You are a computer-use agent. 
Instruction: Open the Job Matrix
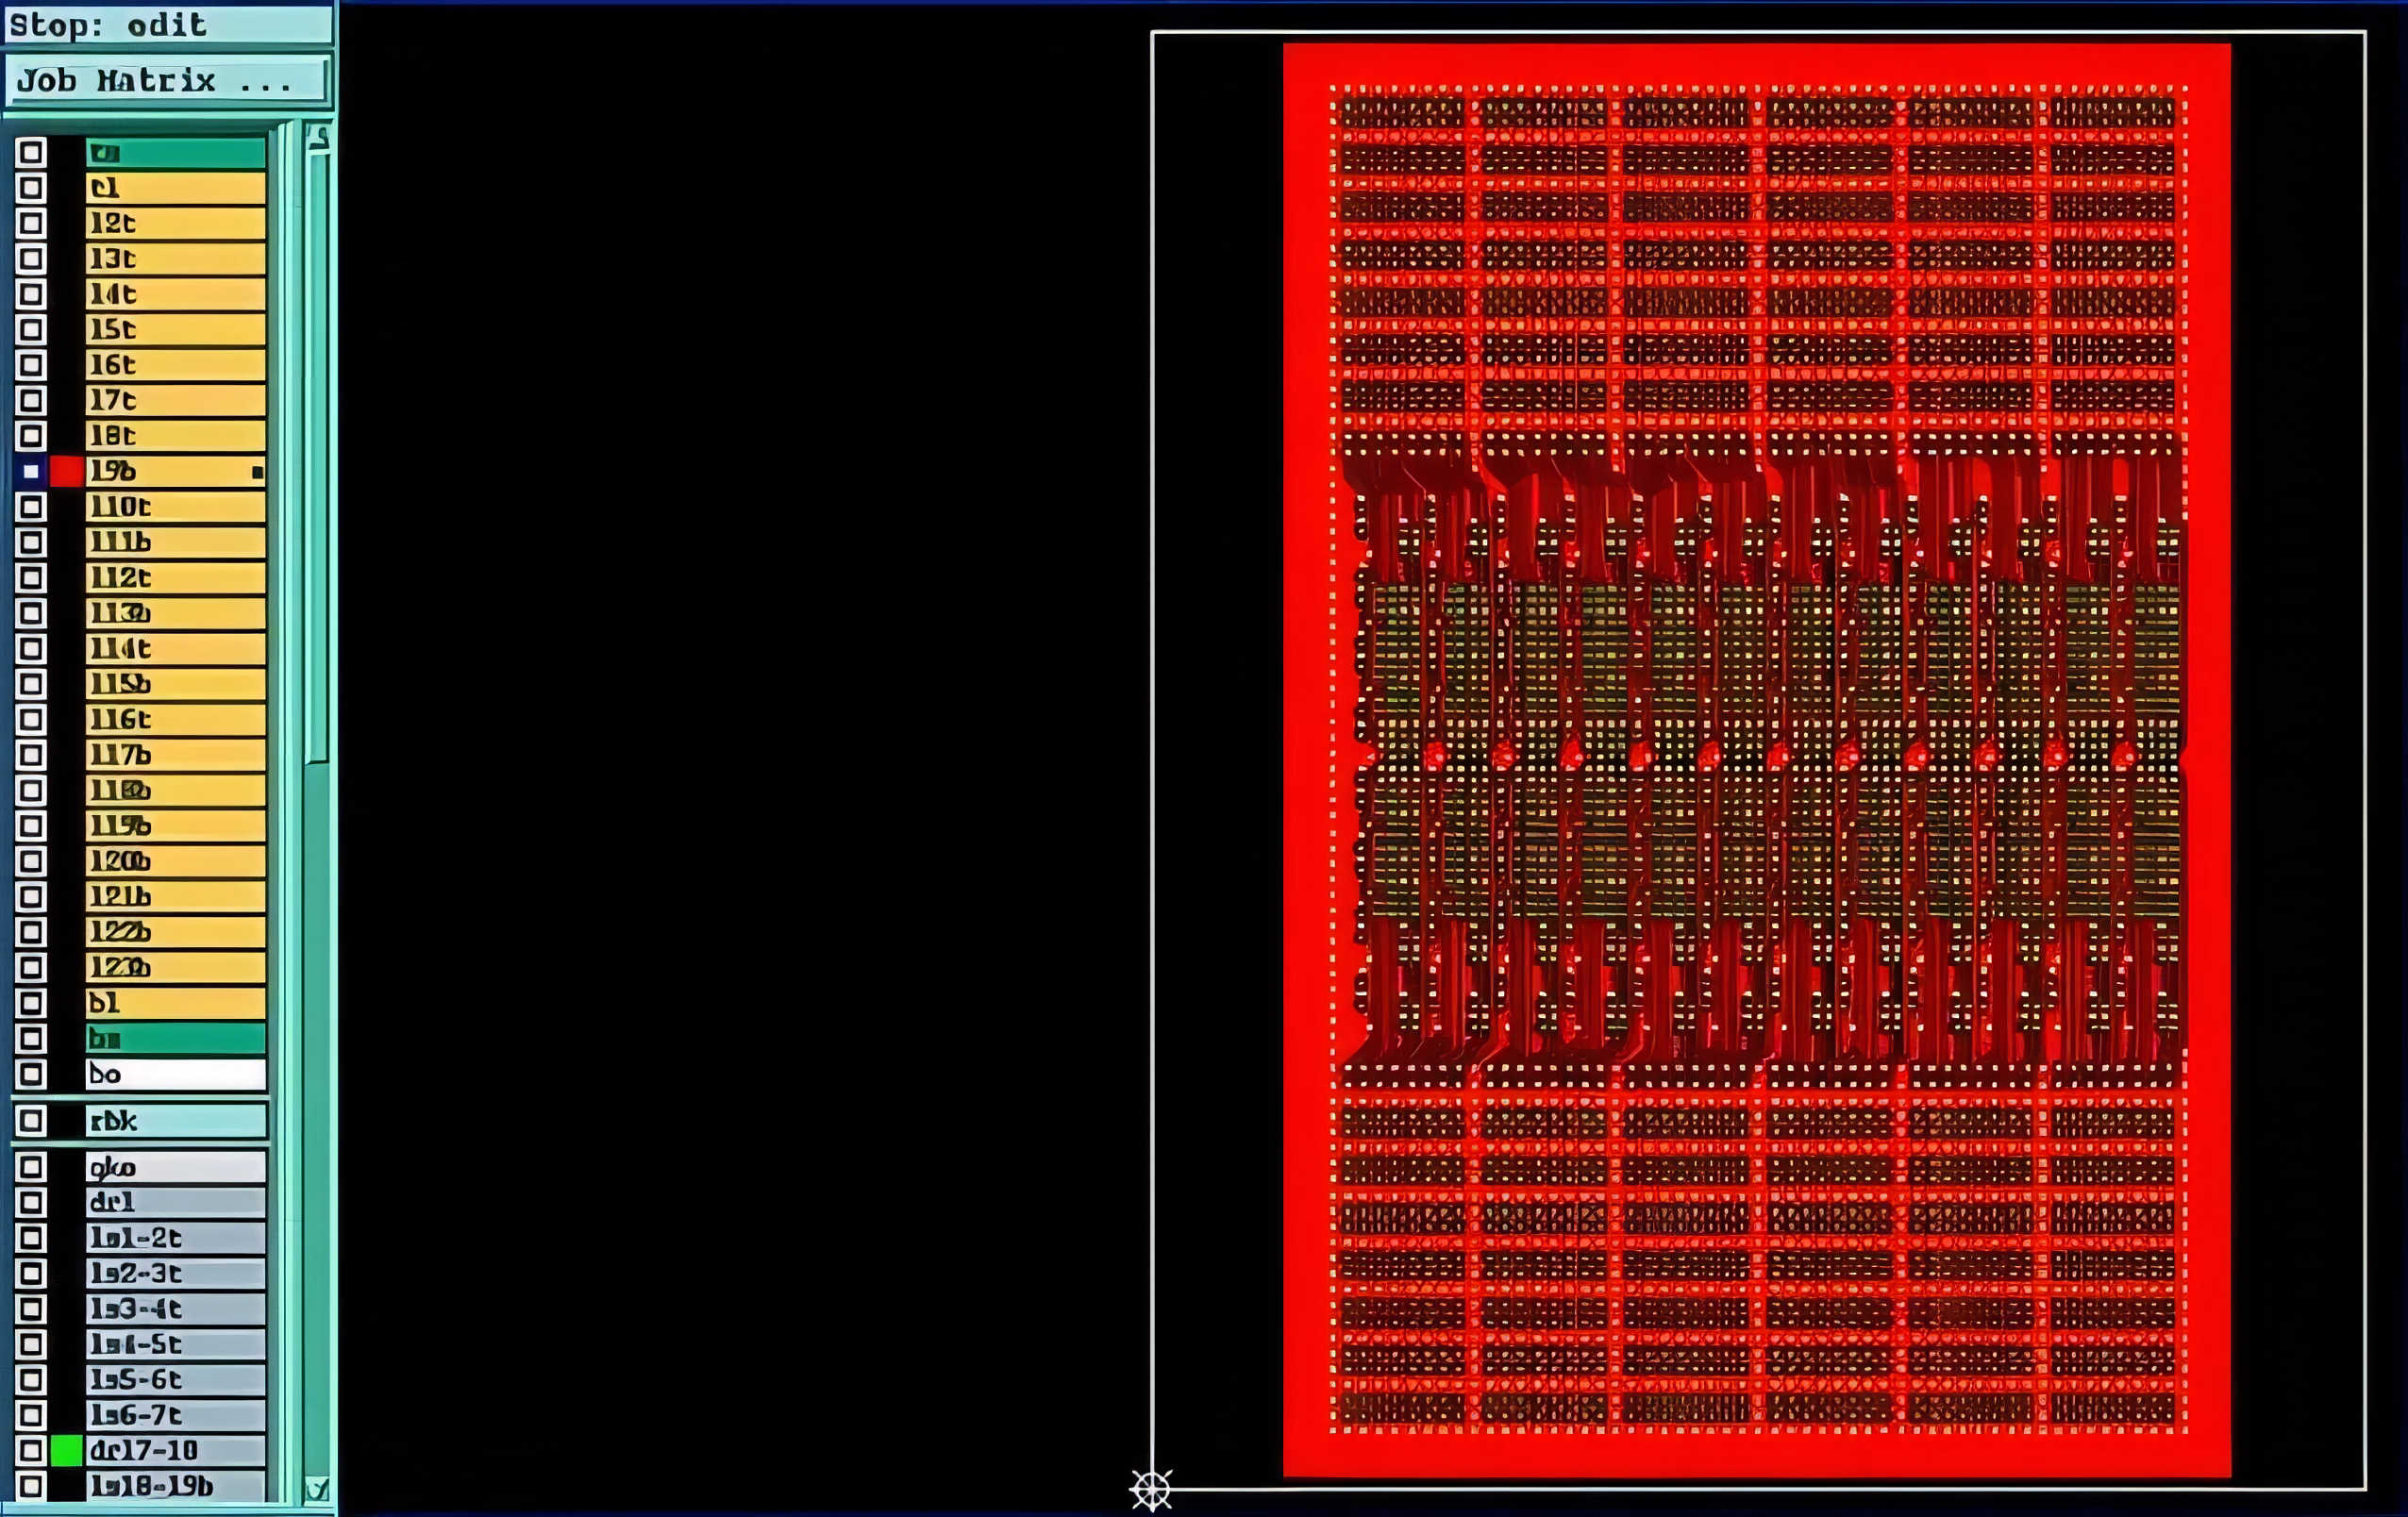pyautogui.click(x=167, y=80)
